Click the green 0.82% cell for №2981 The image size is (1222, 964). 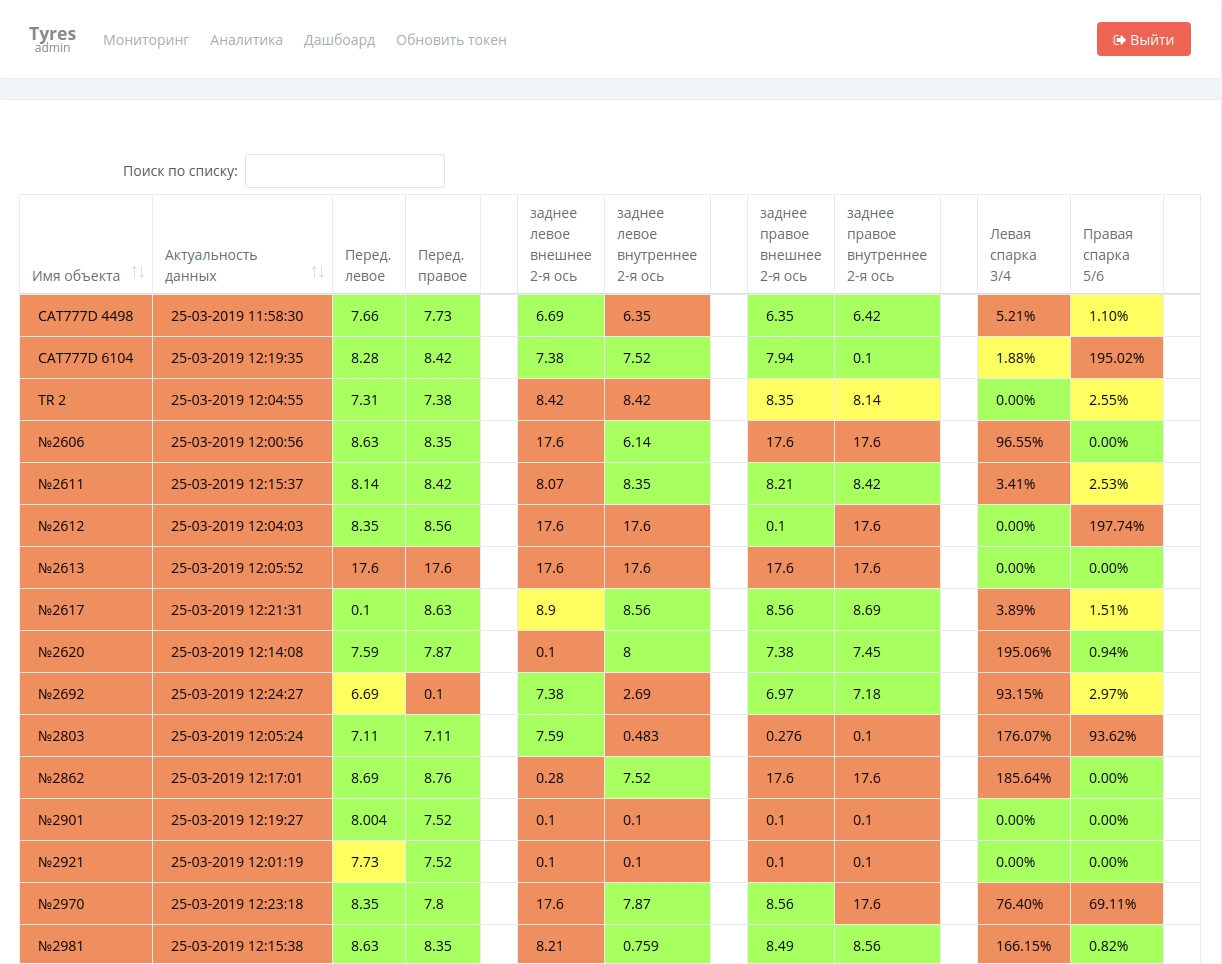click(1116, 946)
